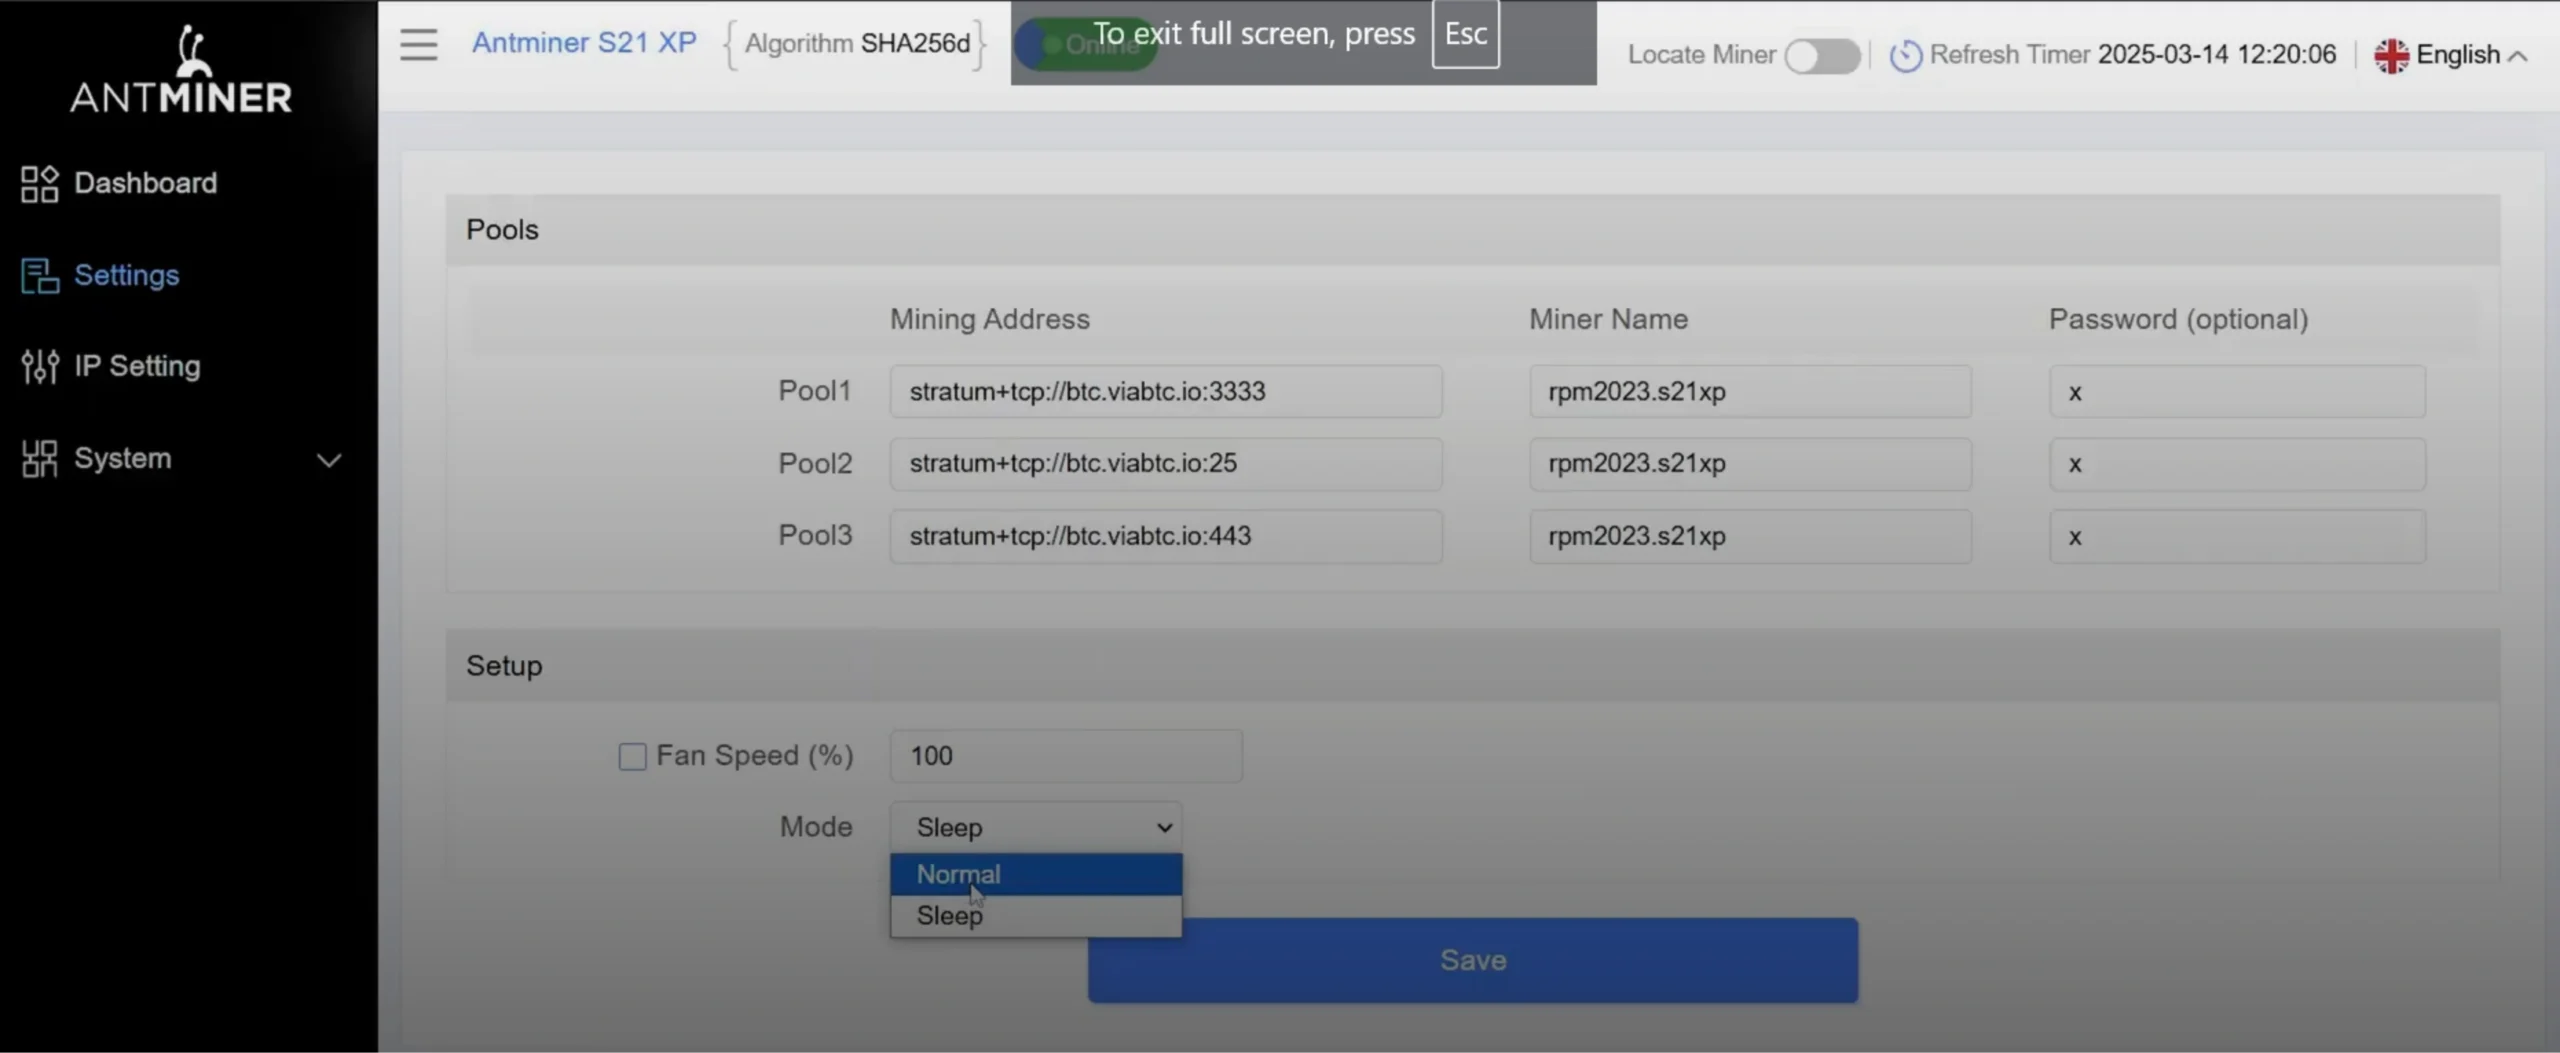The height and width of the screenshot is (1053, 2560).
Task: Toggle the Locate Miner switch
Action: pyautogui.click(x=1822, y=56)
